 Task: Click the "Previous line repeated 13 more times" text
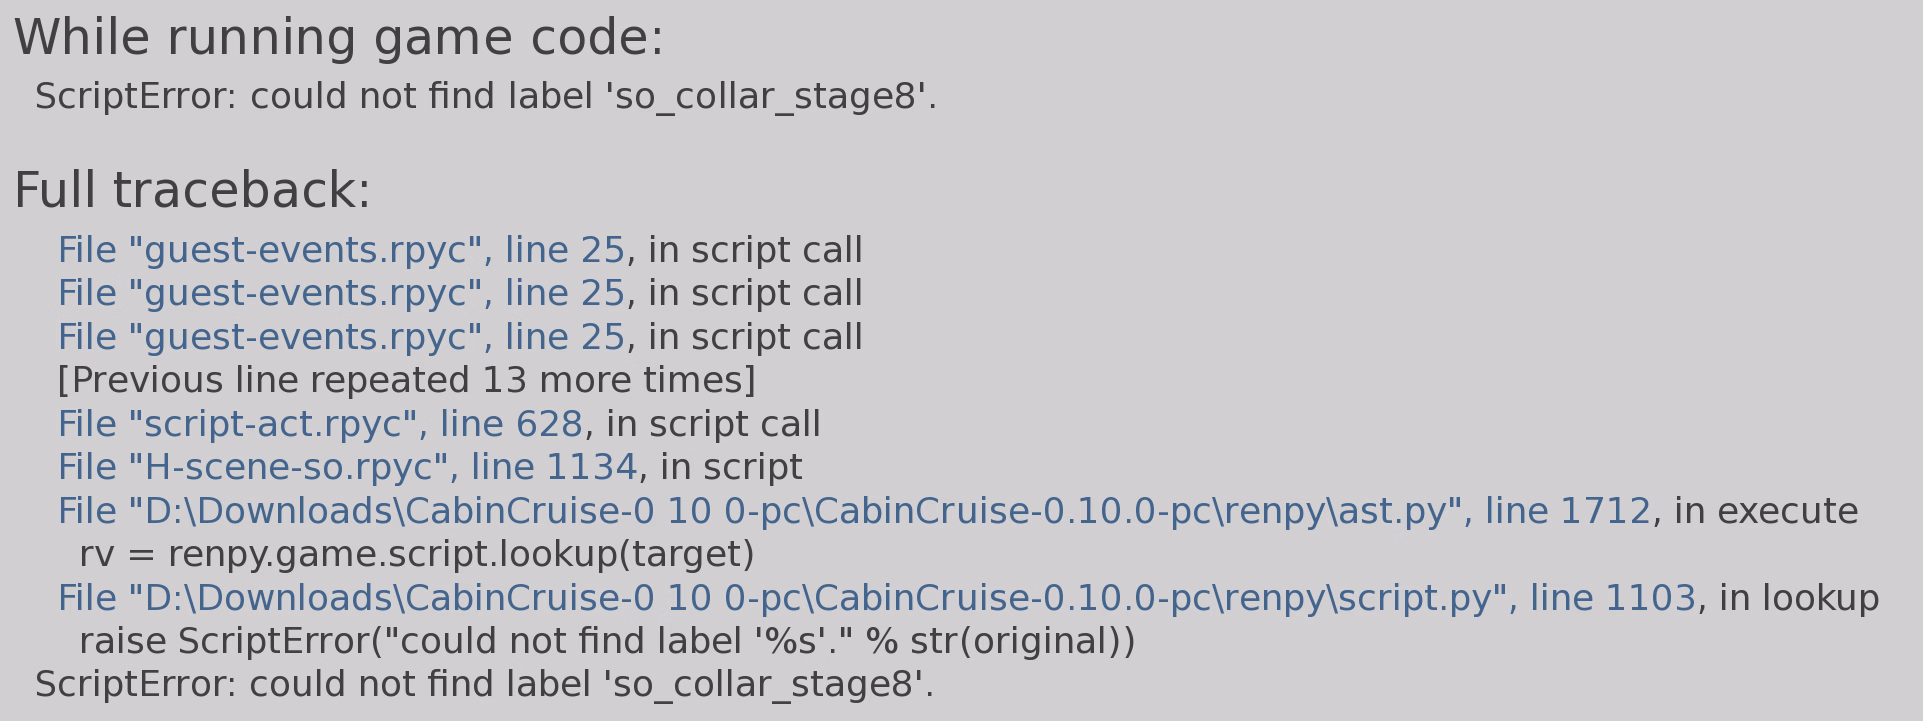406,381
